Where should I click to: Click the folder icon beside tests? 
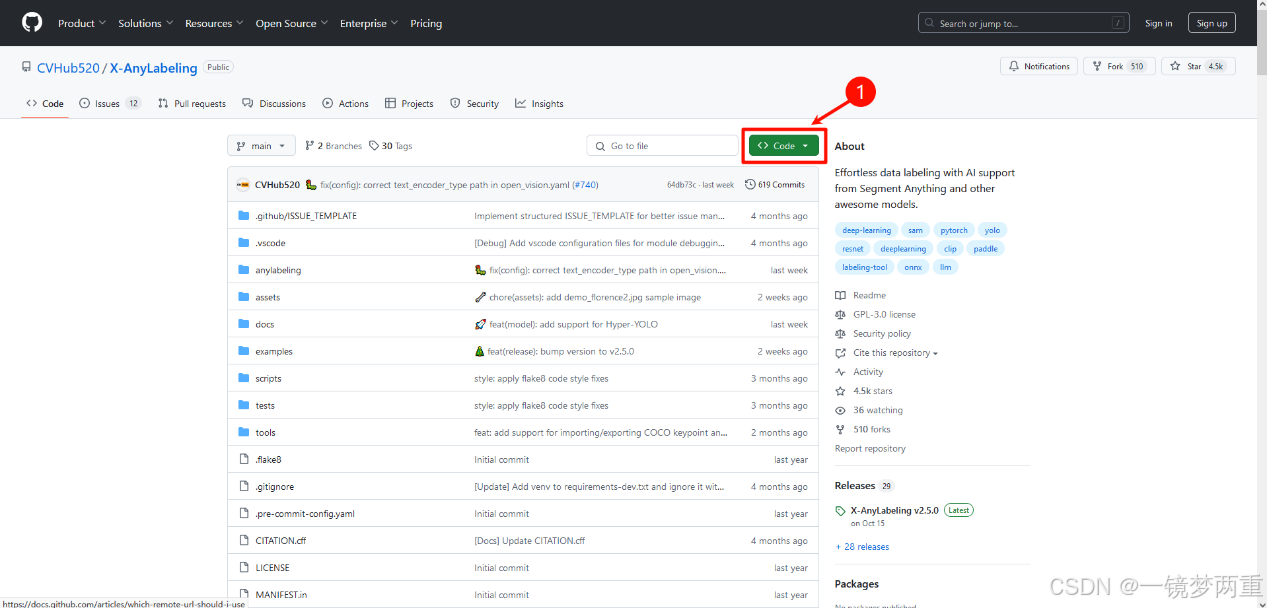click(x=243, y=405)
